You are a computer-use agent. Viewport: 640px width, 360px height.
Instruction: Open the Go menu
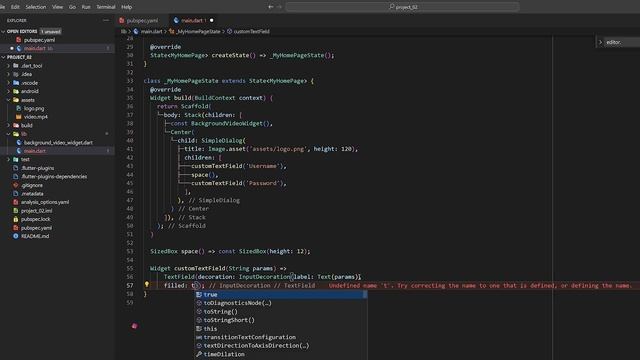point(72,7)
